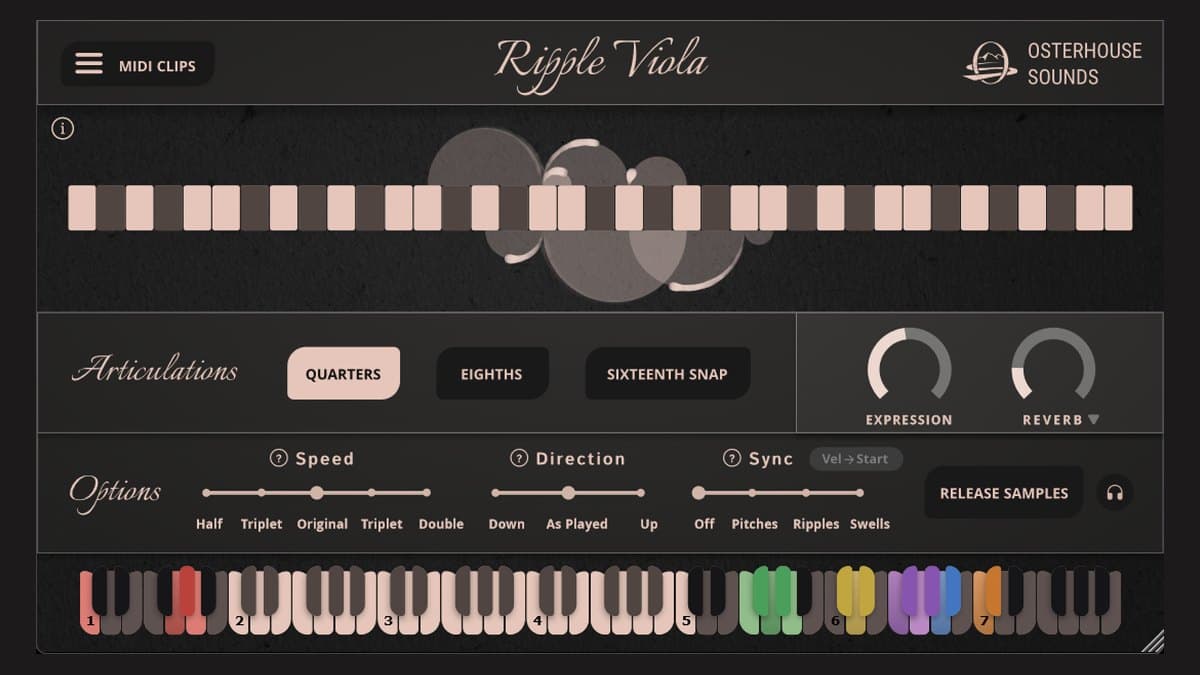Click the Articulations heading
Viewport: 1200px width, 675px height.
155,370
